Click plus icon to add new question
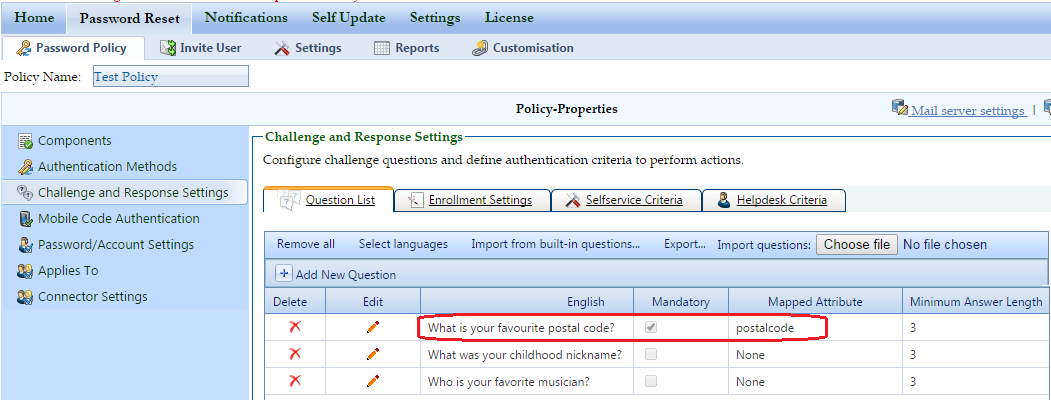 284,274
